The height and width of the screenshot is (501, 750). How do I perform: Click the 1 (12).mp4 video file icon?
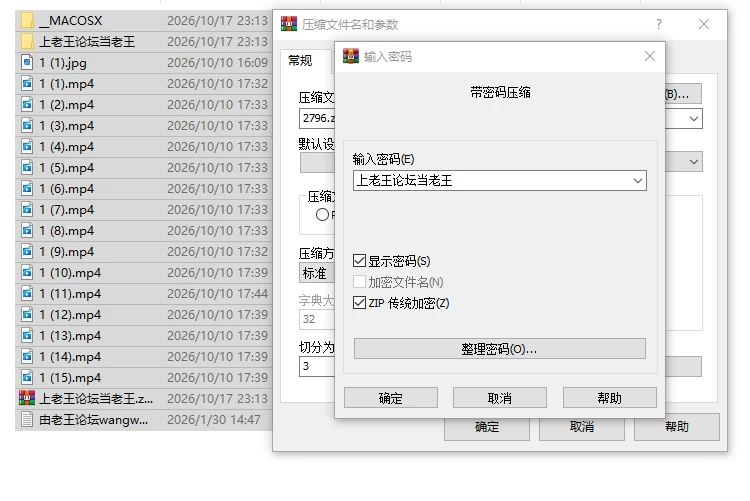[x=27, y=315]
